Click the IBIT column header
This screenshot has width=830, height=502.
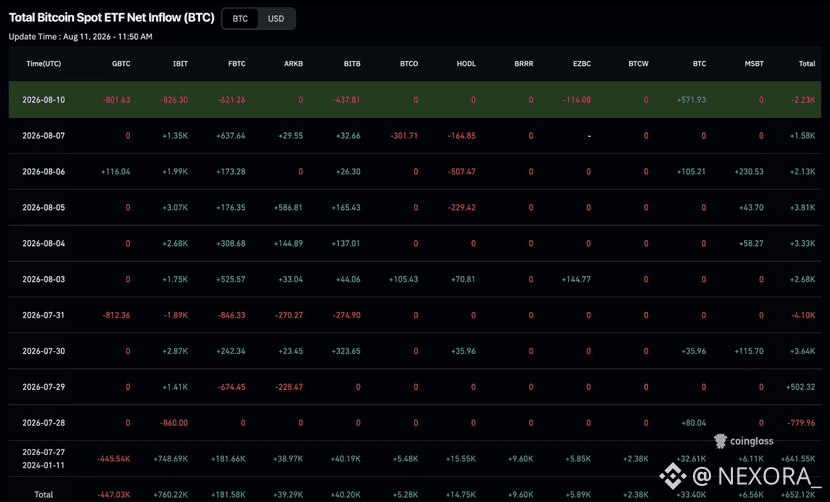[x=181, y=64]
